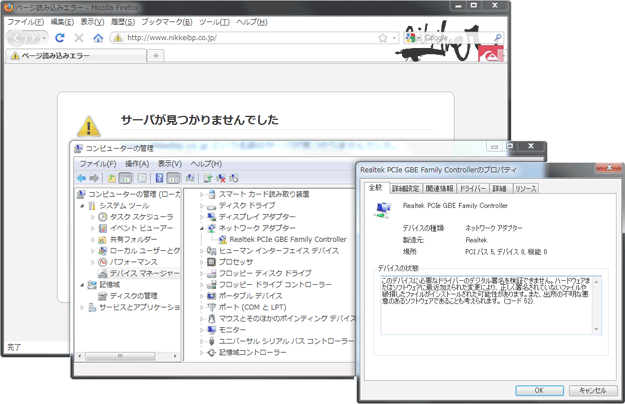Open 表示 menu in Computer Management
625x404 pixels.
[170, 164]
